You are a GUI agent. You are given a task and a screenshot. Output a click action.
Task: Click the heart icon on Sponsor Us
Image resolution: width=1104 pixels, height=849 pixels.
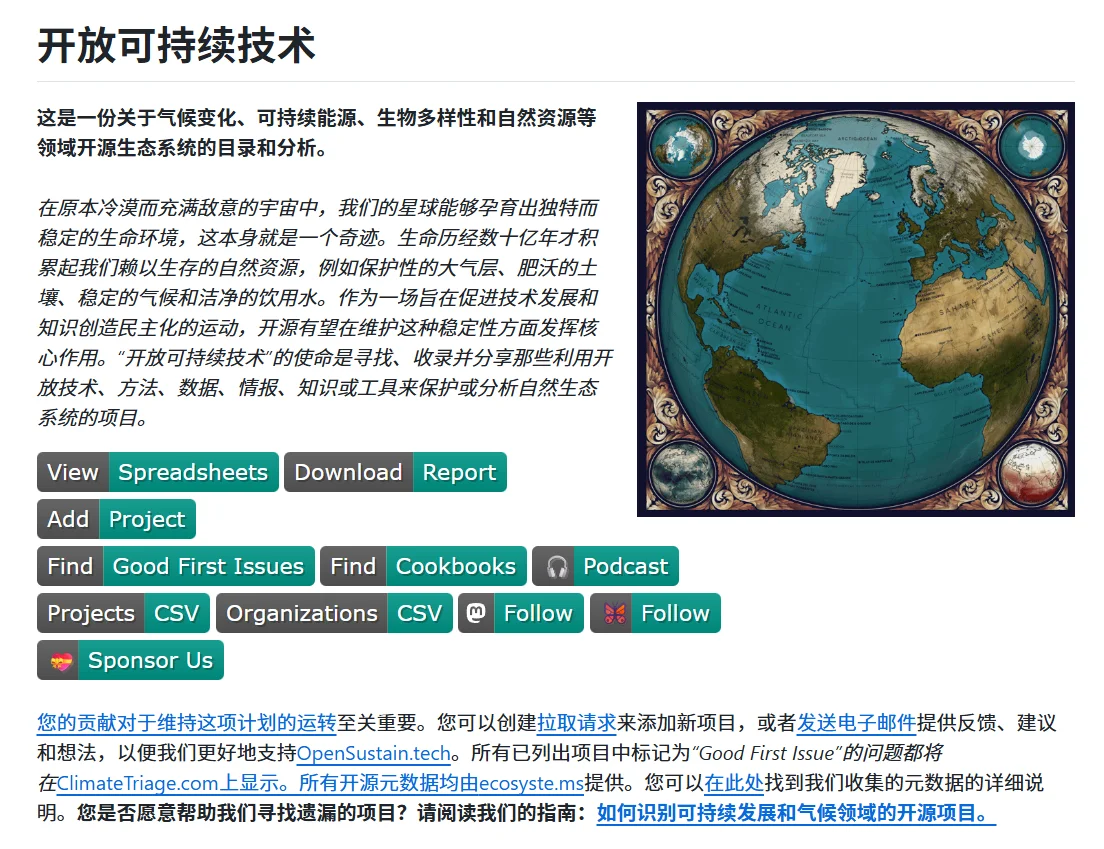pos(63,660)
